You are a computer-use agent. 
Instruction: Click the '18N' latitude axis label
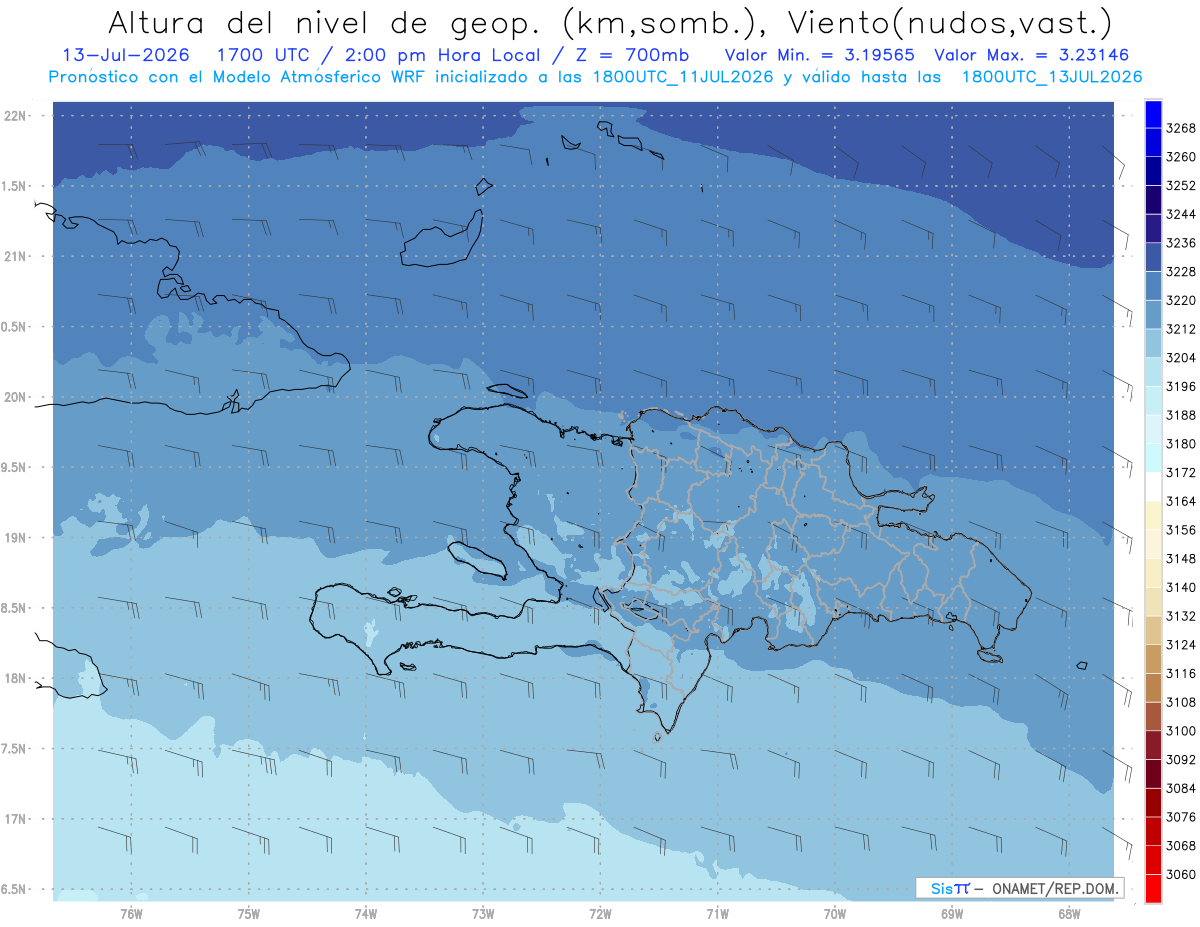click(x=16, y=678)
